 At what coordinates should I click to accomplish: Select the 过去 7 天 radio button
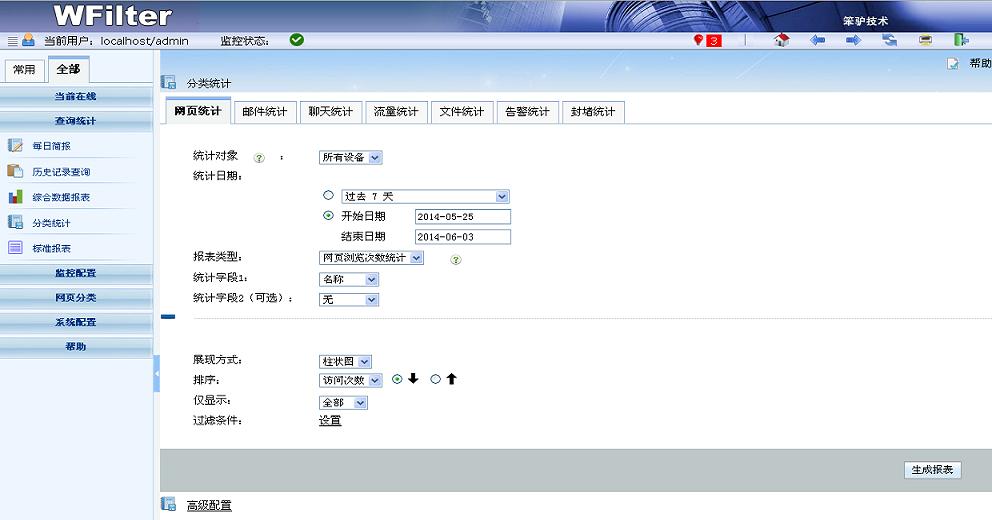(328, 196)
